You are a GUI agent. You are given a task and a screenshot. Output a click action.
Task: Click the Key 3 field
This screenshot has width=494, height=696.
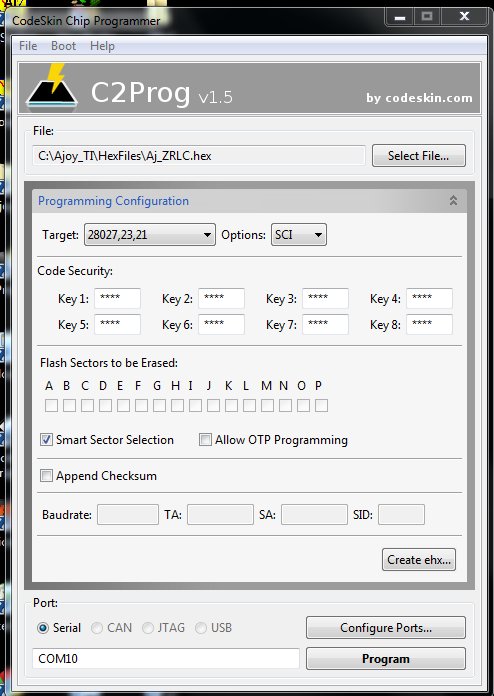[325, 298]
